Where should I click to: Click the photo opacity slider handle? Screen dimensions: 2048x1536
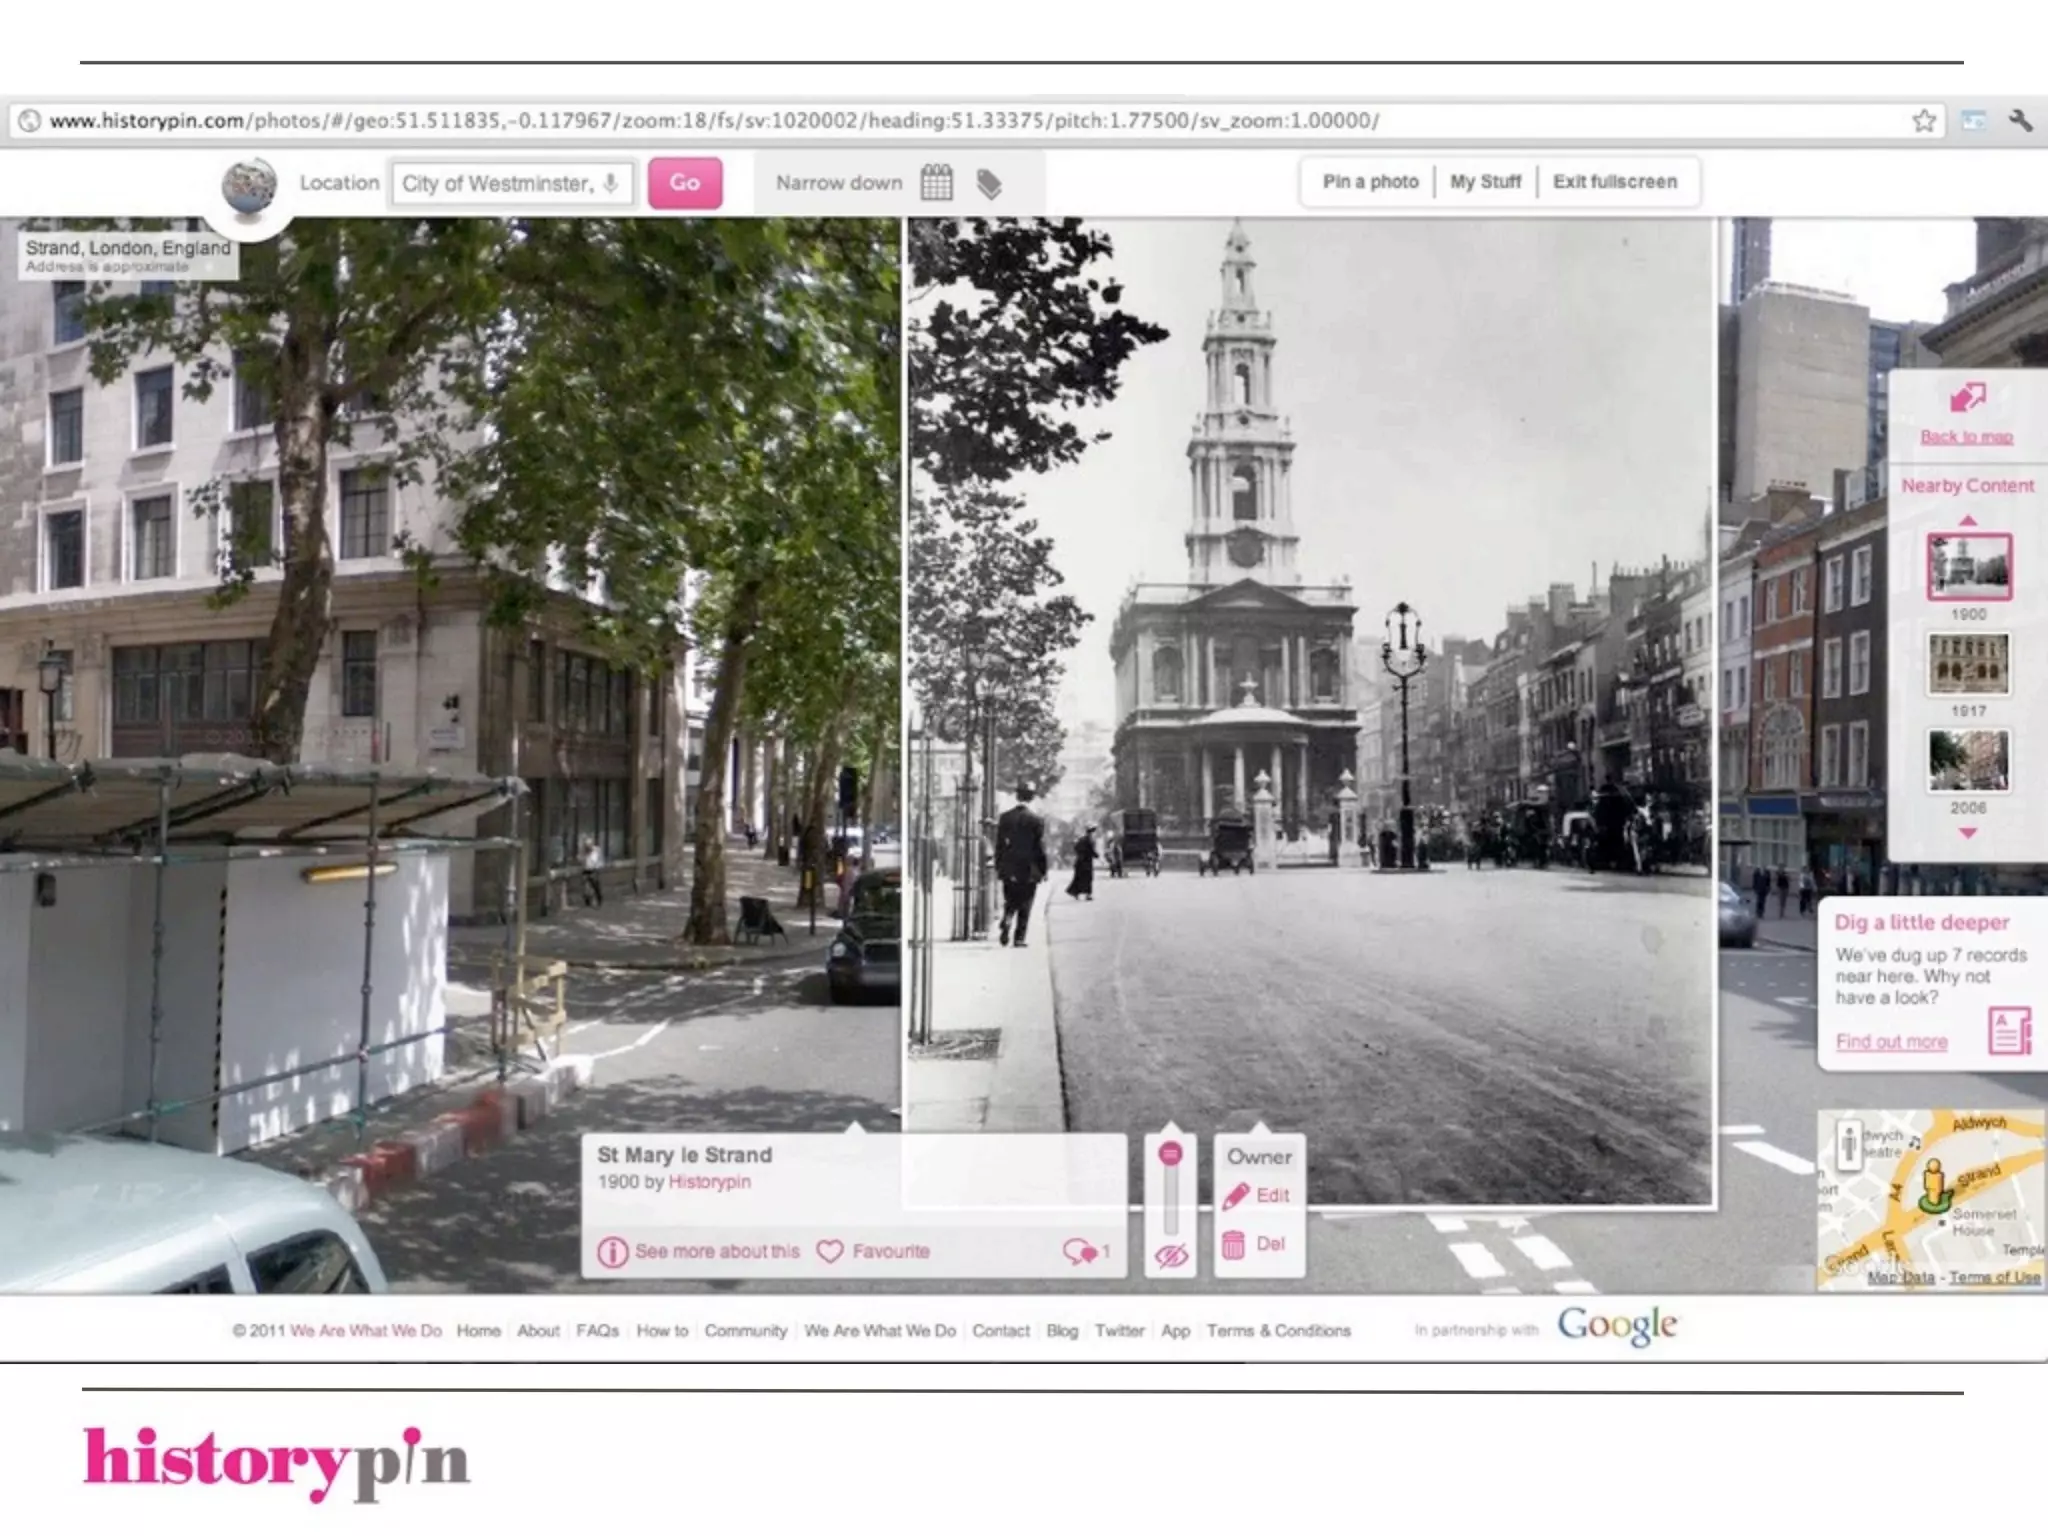tap(1170, 1155)
